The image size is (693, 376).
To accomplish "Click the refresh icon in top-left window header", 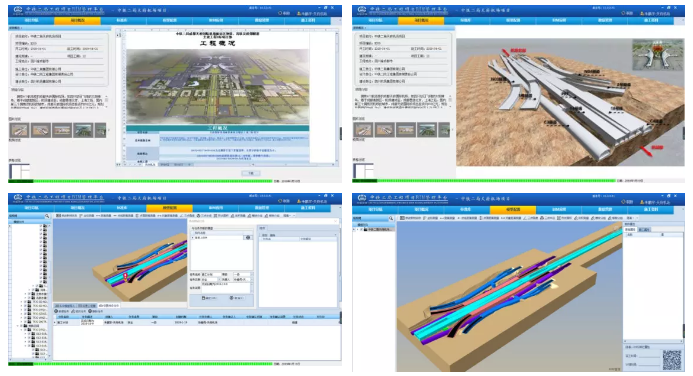I will [x=280, y=14].
